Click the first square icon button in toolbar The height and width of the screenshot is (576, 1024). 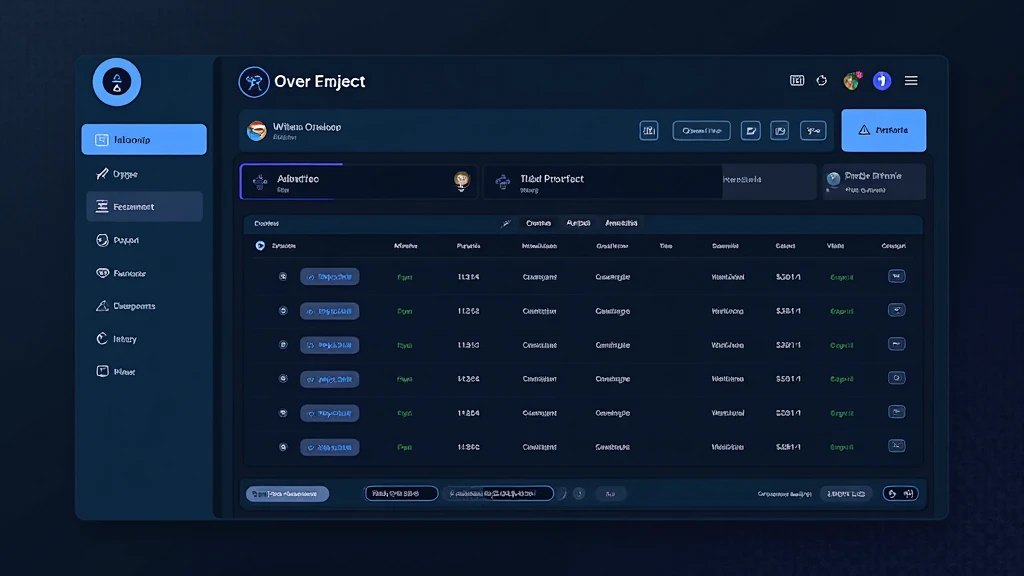649,130
